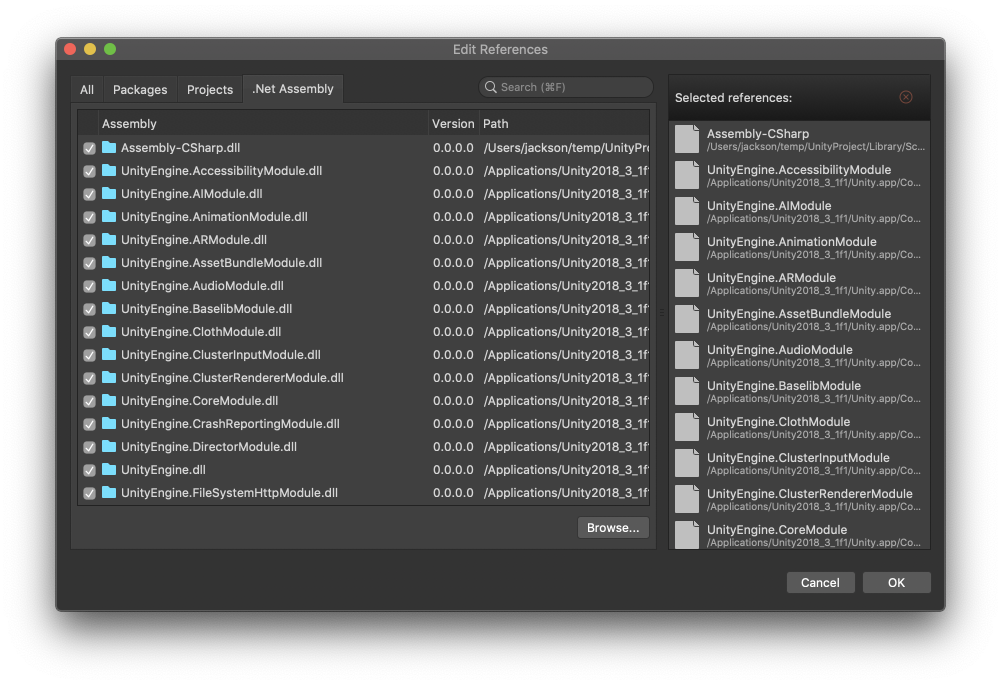
Task: Click the folder icon of UnityEngine.AccessibilityModule.dll
Action: pyautogui.click(x=109, y=170)
